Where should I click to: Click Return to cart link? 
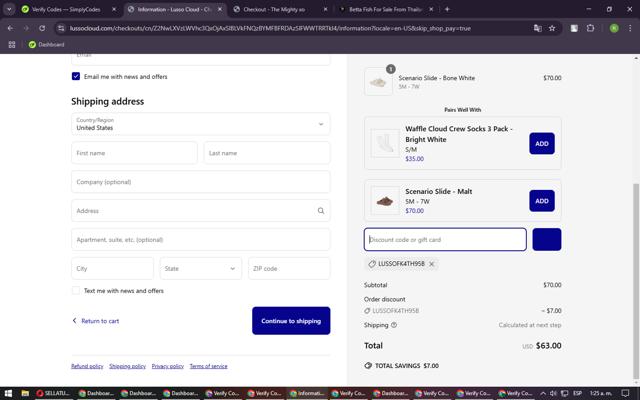[96, 321]
